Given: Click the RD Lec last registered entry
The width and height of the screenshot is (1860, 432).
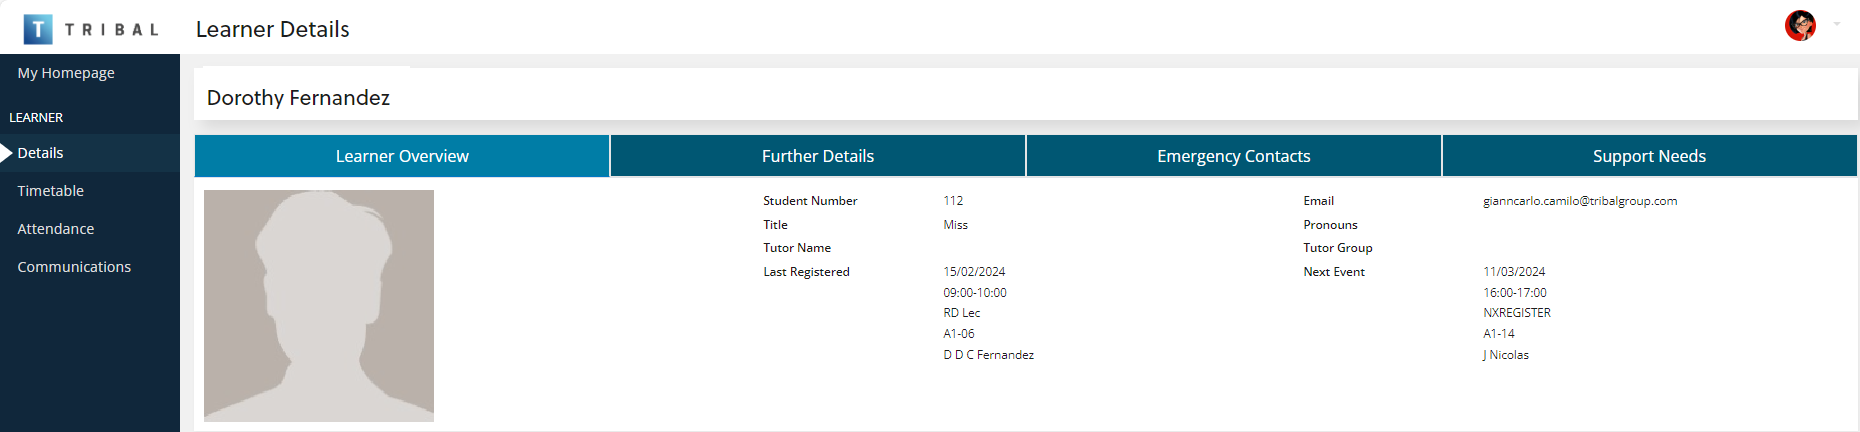Looking at the screenshot, I should (962, 313).
